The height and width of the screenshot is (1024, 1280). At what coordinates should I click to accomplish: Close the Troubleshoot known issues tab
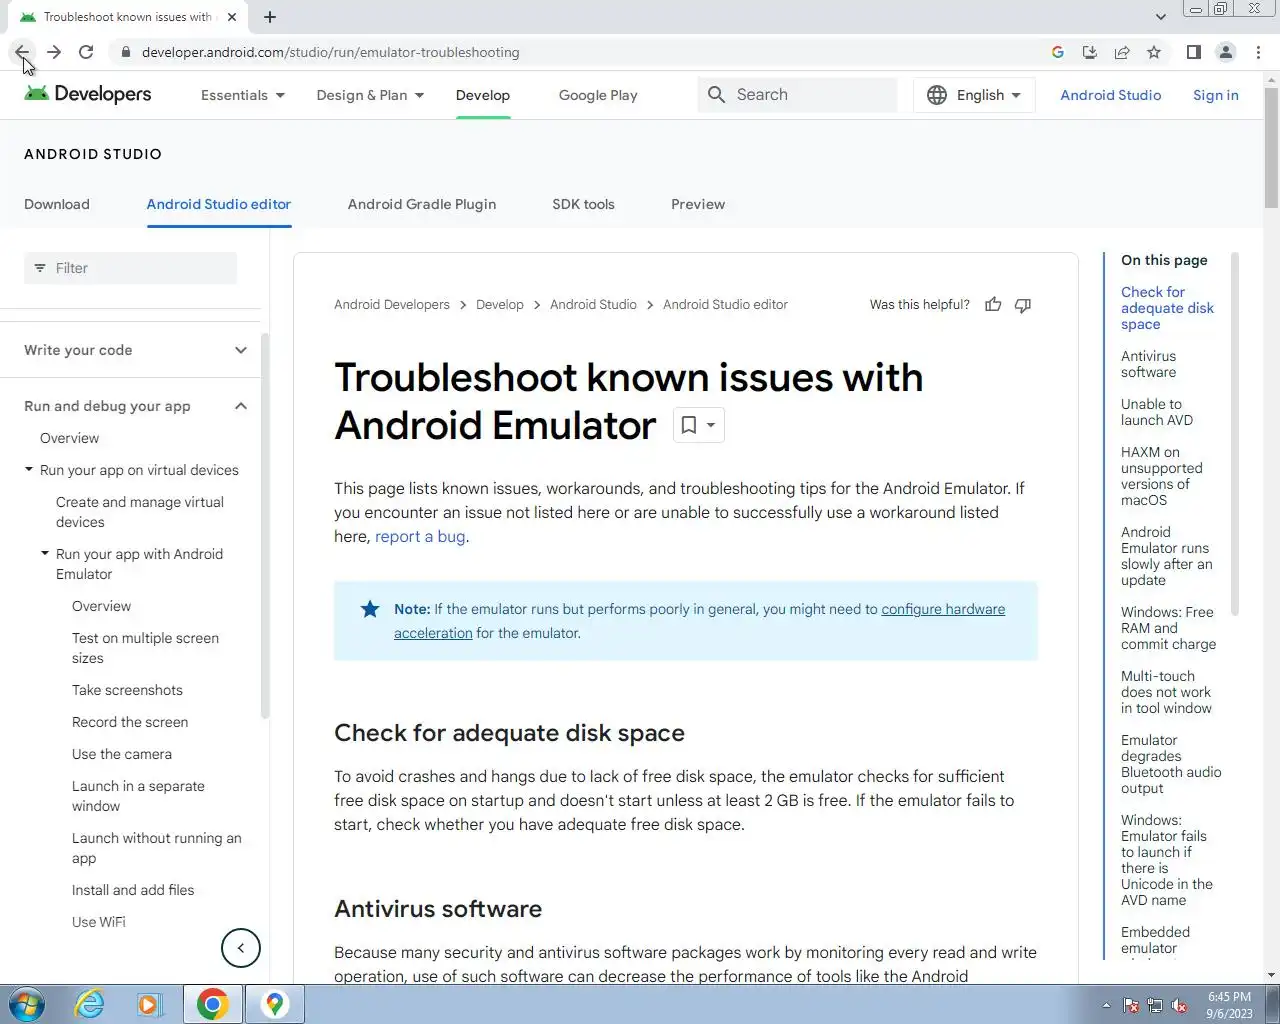point(232,17)
